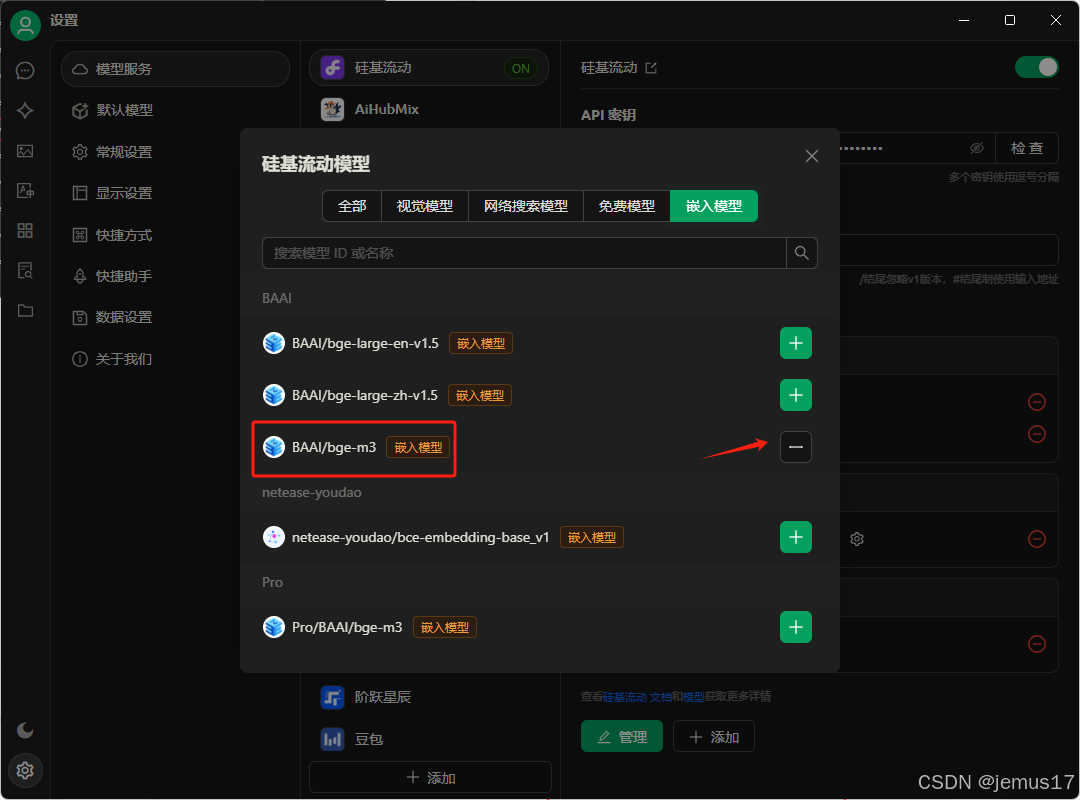1080x800 pixels.
Task: Toggle the 硅基流动 provider enable switch
Action: coord(1036,67)
